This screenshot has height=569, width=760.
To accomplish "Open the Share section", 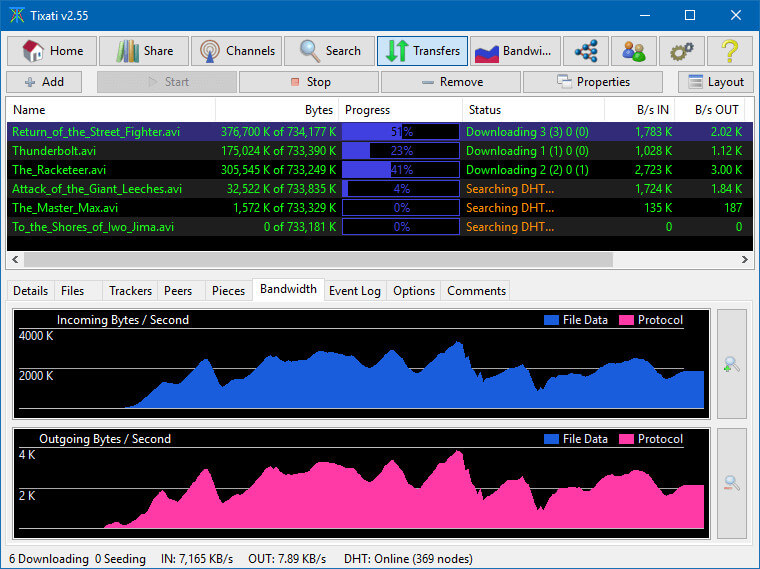I will [x=144, y=51].
